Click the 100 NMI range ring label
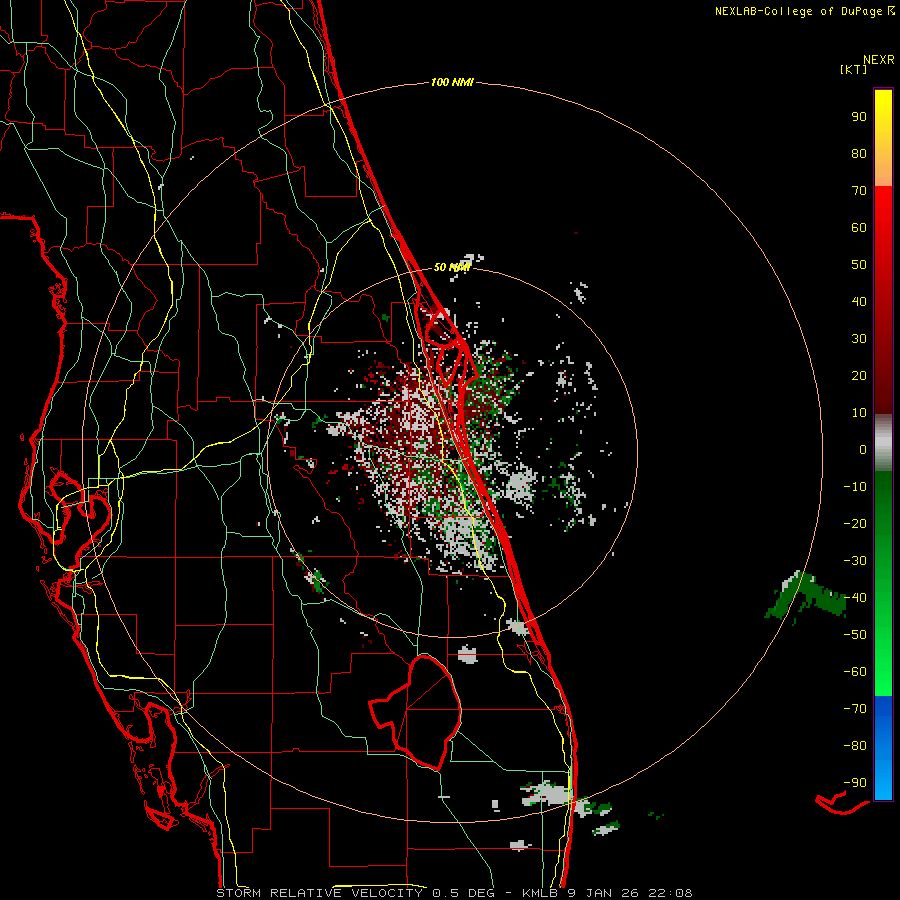The width and height of the screenshot is (900, 900). point(452,82)
